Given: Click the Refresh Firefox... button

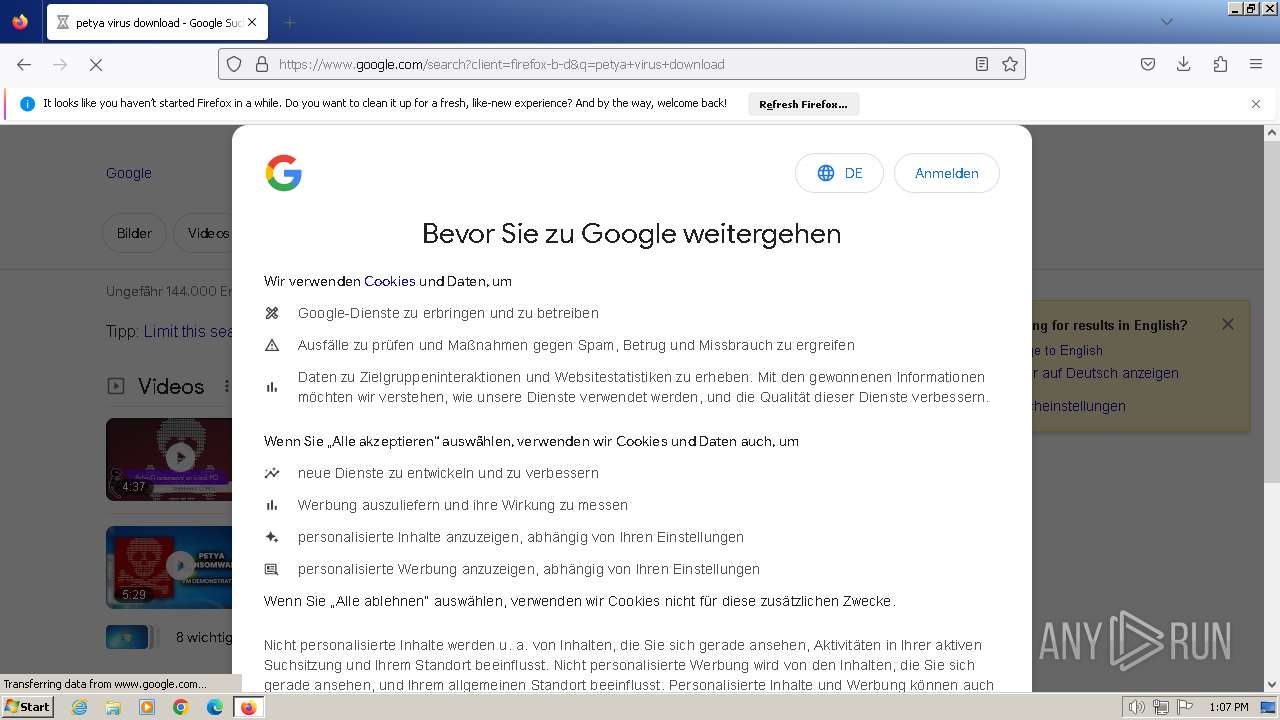Looking at the screenshot, I should click(803, 104).
